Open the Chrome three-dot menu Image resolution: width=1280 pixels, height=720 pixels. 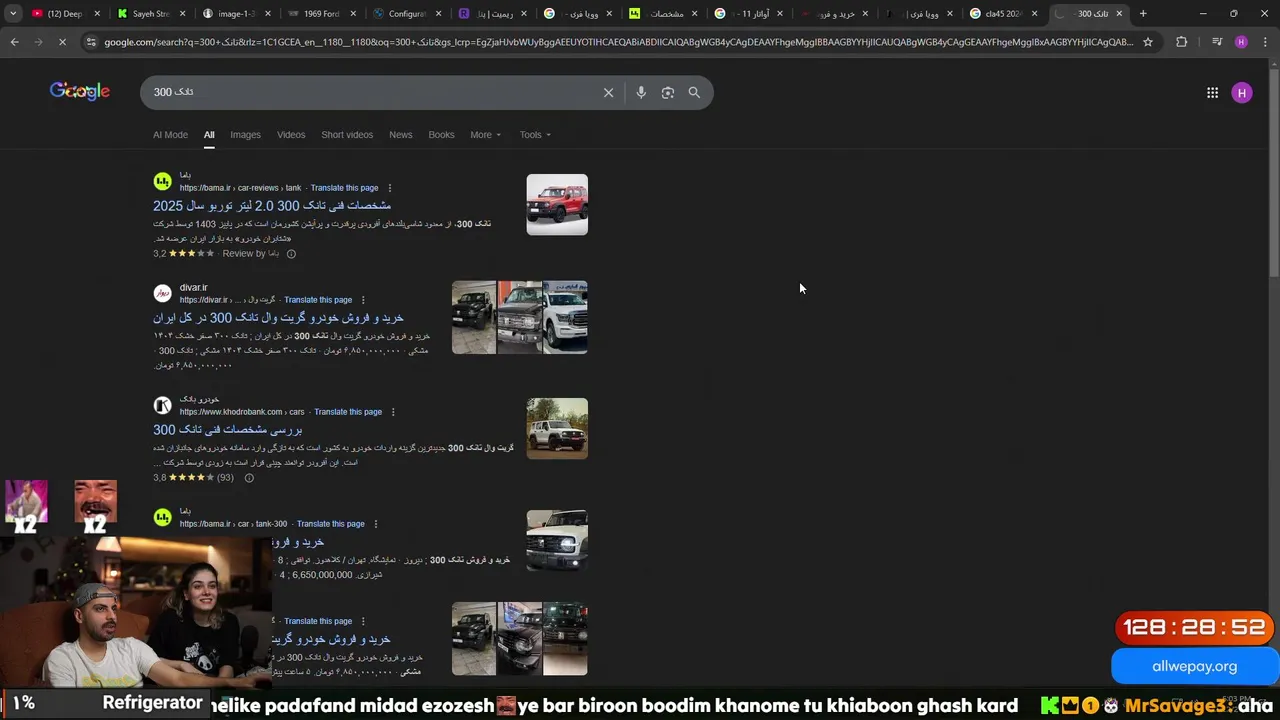(1265, 42)
